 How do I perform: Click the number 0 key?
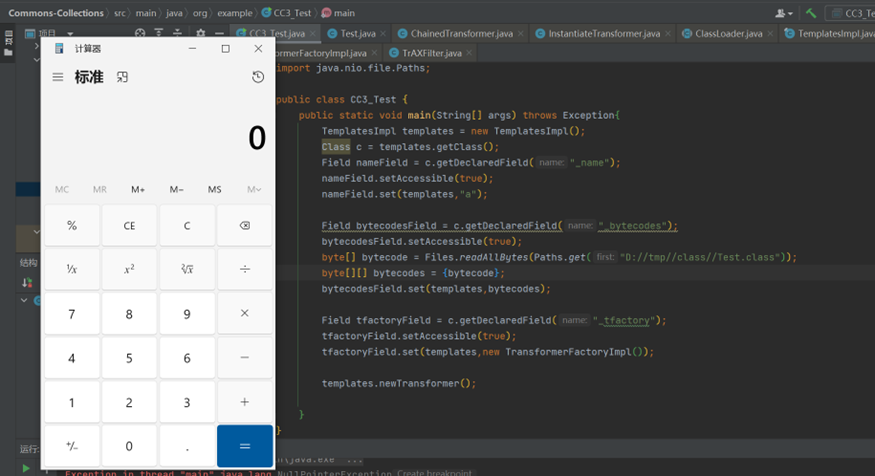(129, 446)
